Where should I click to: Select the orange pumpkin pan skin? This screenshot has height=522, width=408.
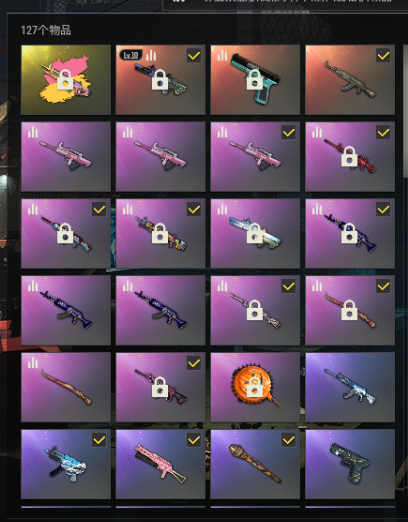pos(255,387)
